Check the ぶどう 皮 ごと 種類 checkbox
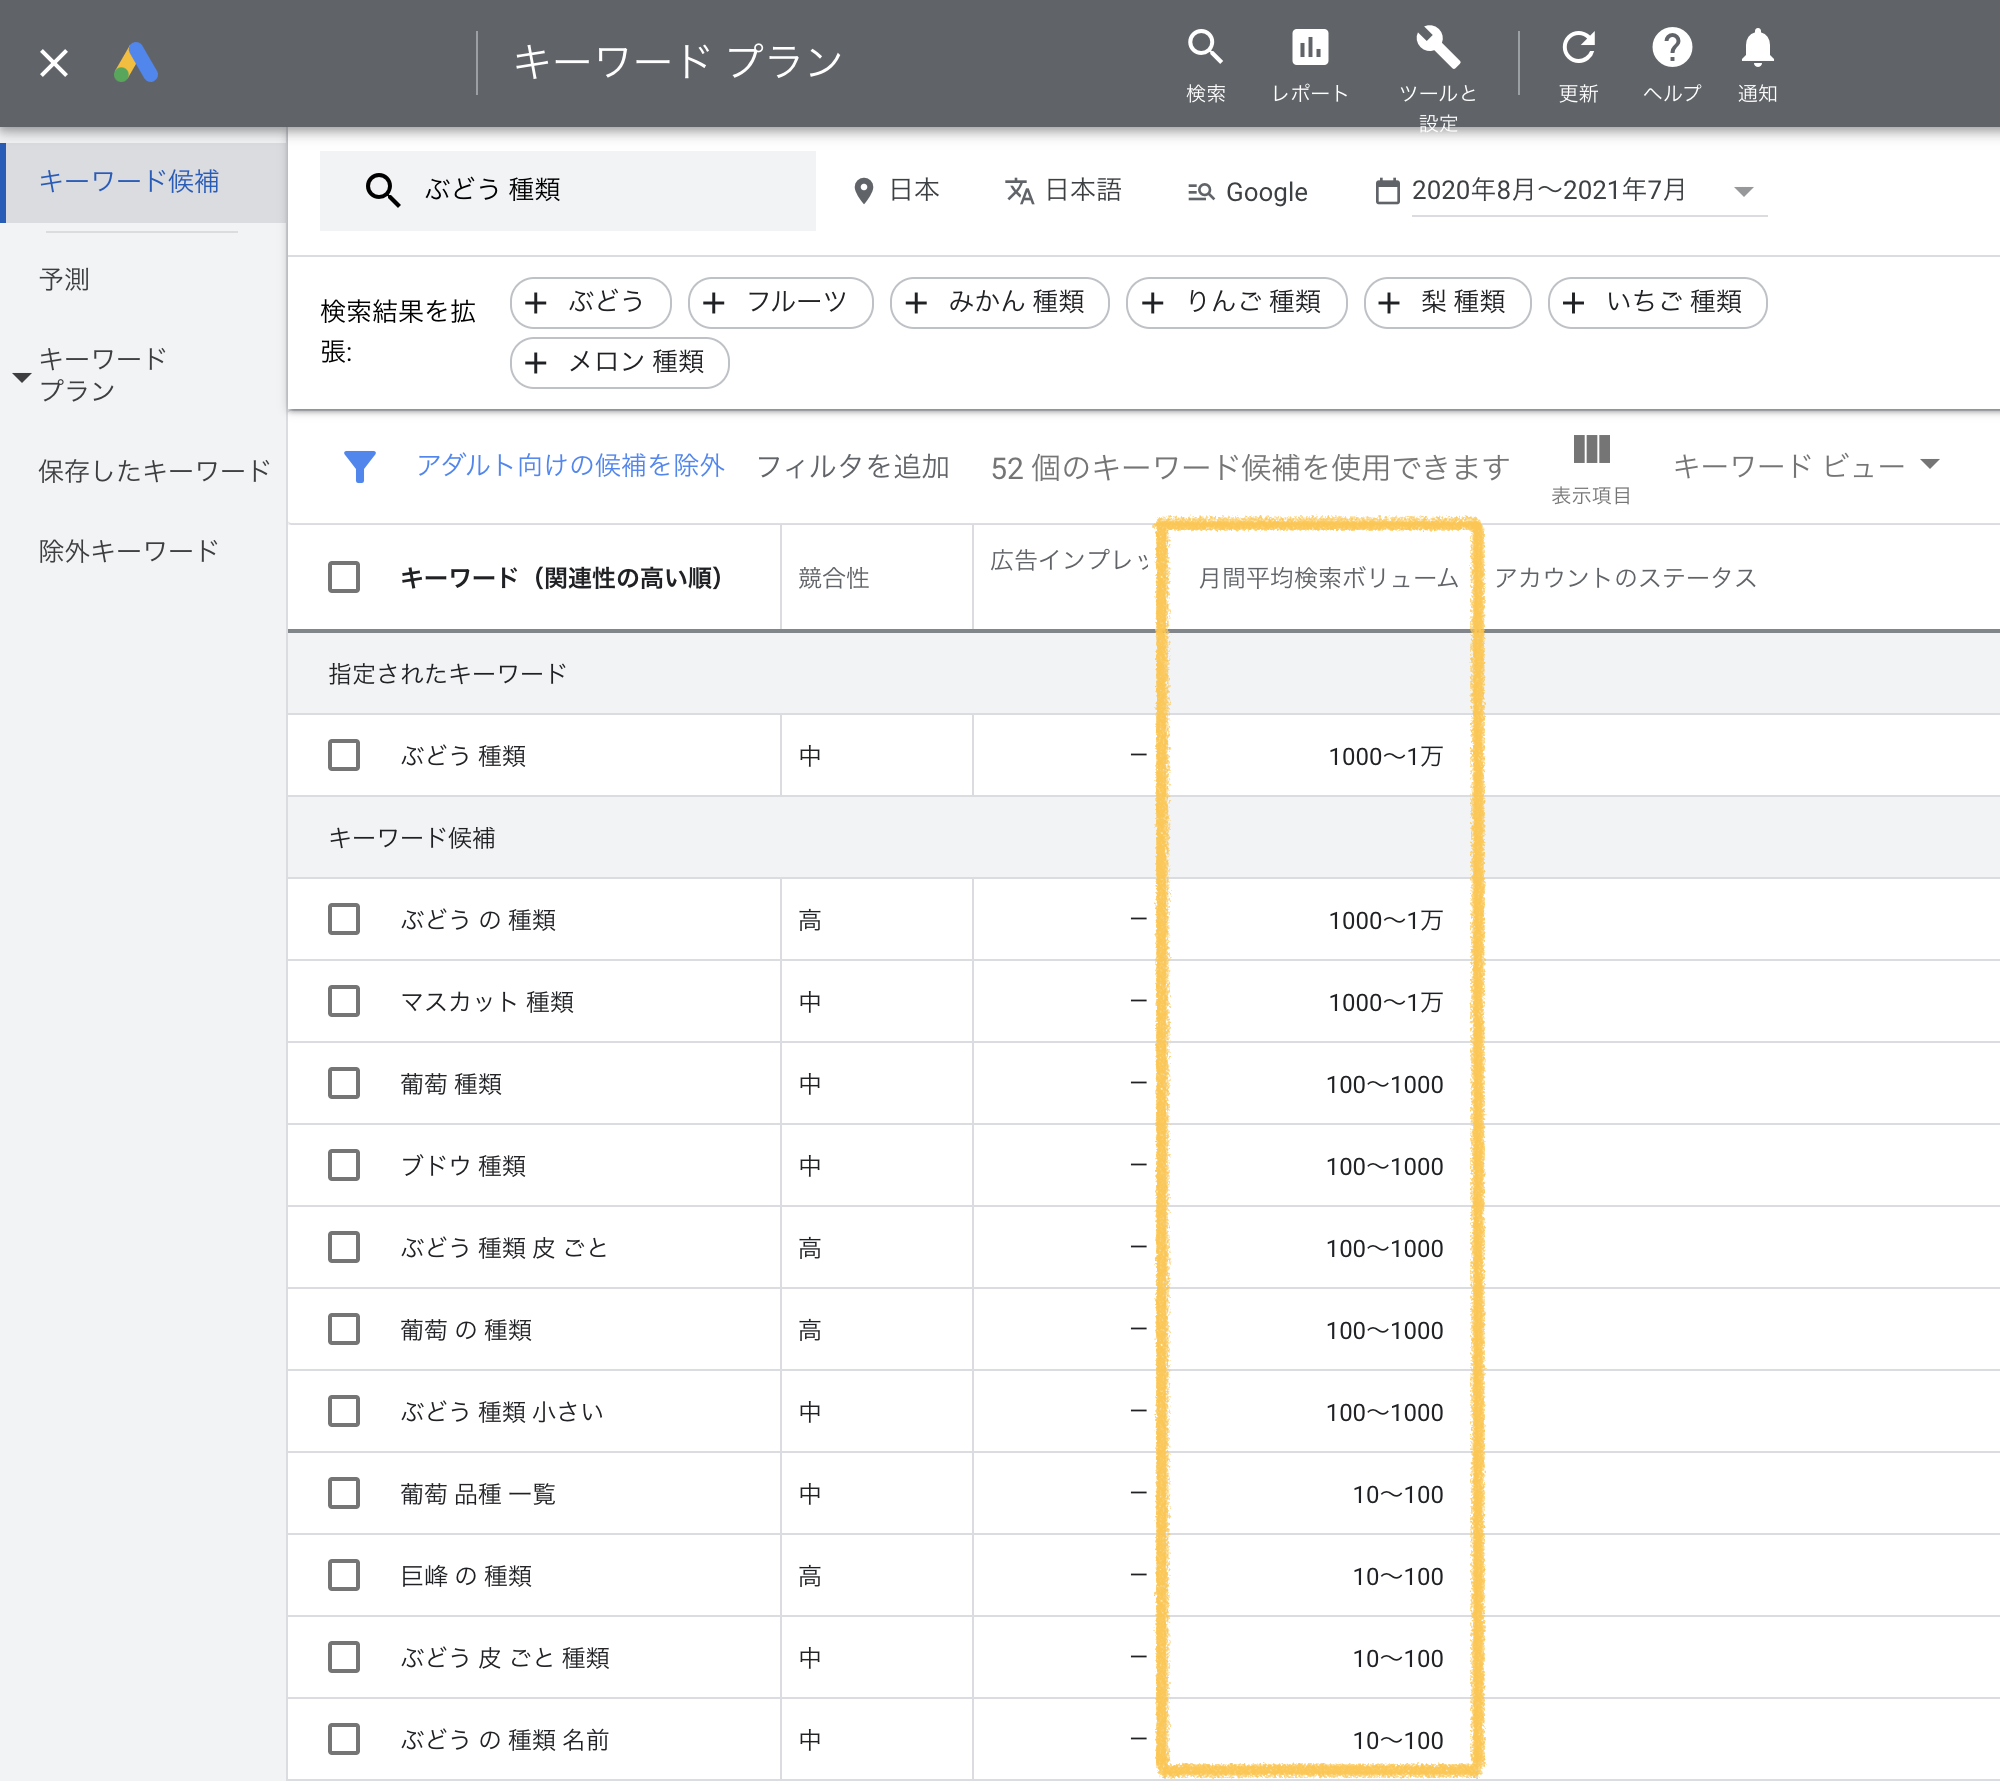This screenshot has width=2000, height=1781. [344, 1657]
